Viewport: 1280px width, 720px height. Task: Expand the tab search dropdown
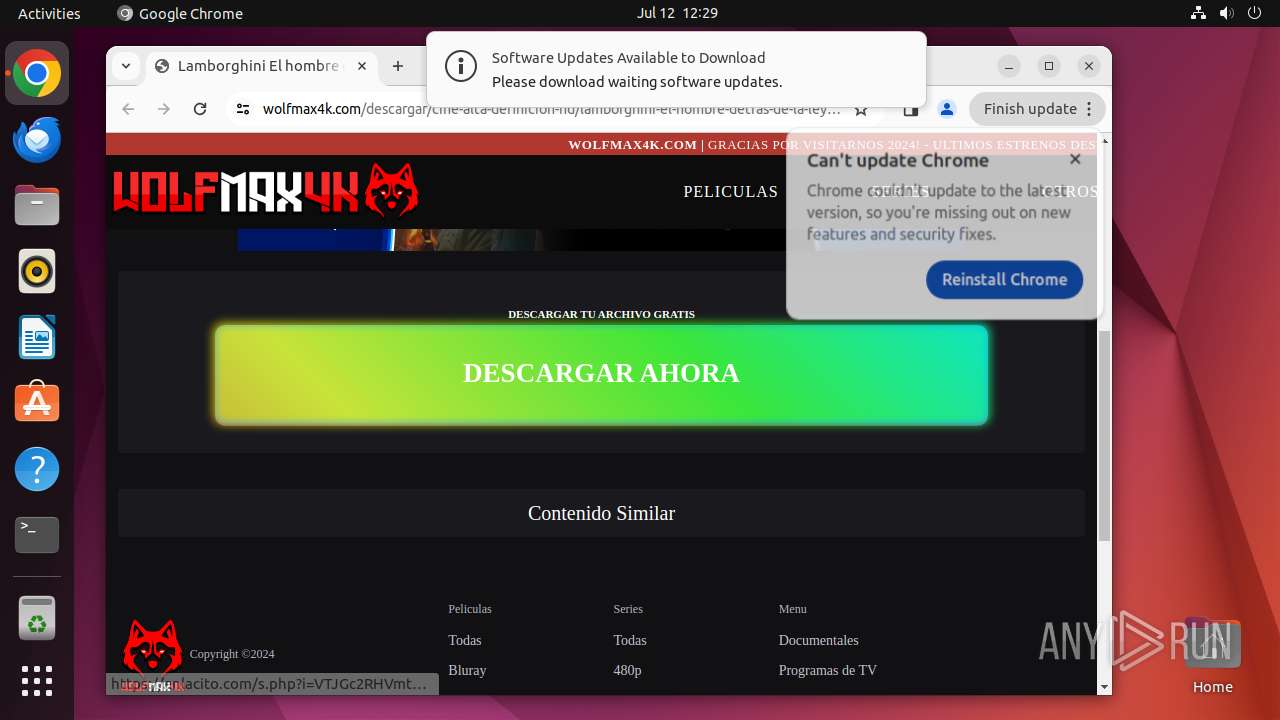[126, 66]
